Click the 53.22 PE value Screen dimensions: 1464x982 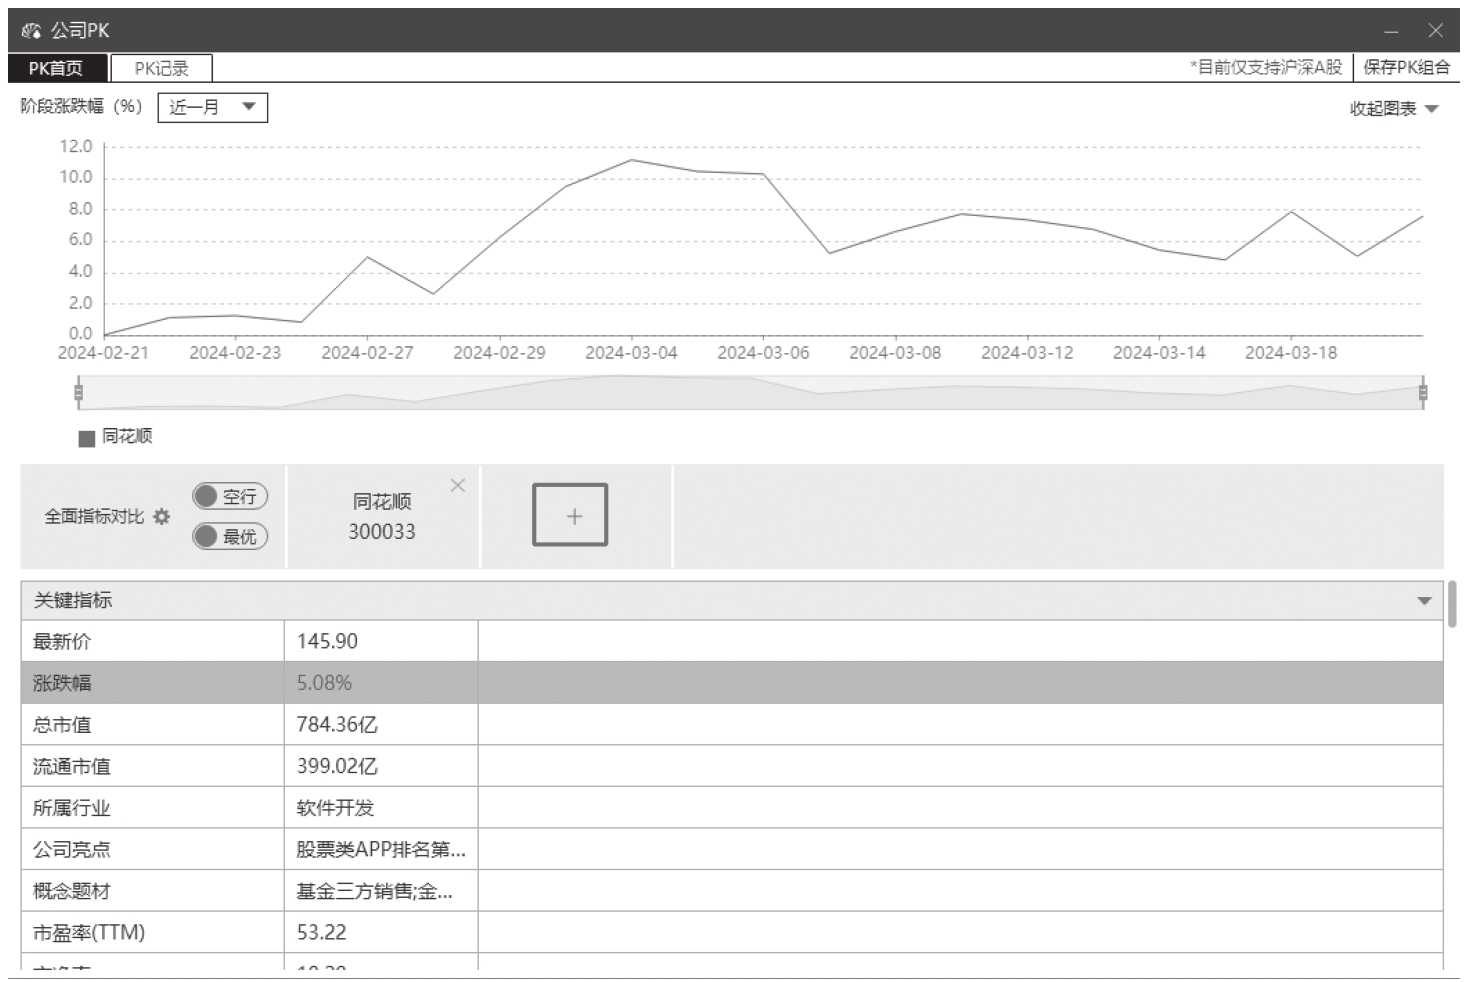(x=321, y=933)
